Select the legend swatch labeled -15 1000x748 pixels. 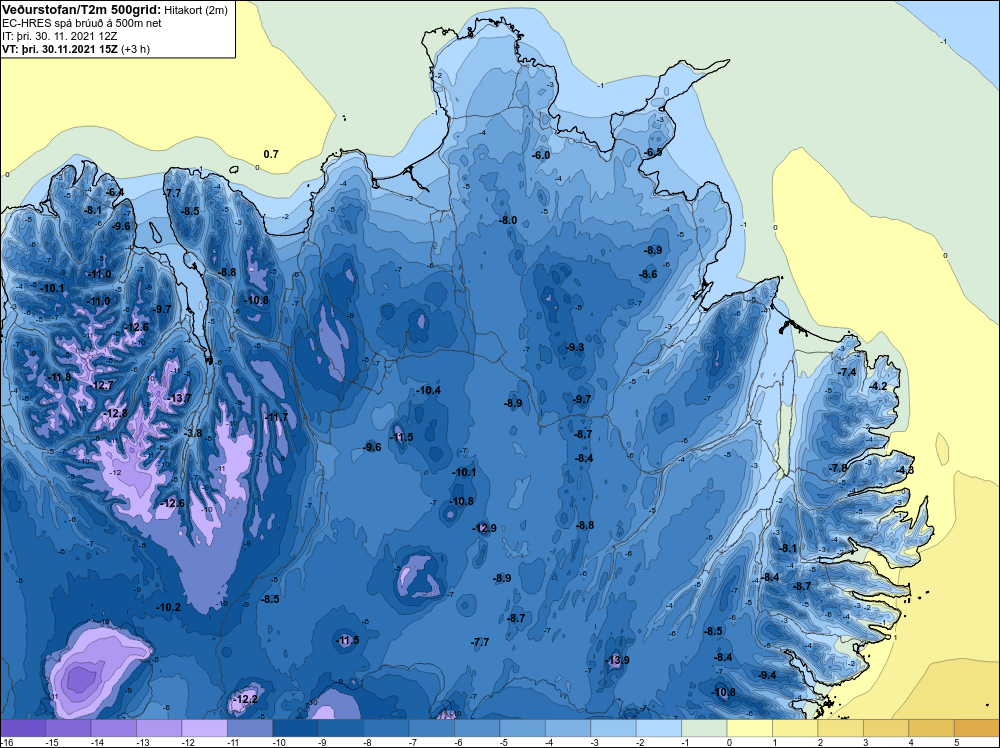tap(68, 728)
